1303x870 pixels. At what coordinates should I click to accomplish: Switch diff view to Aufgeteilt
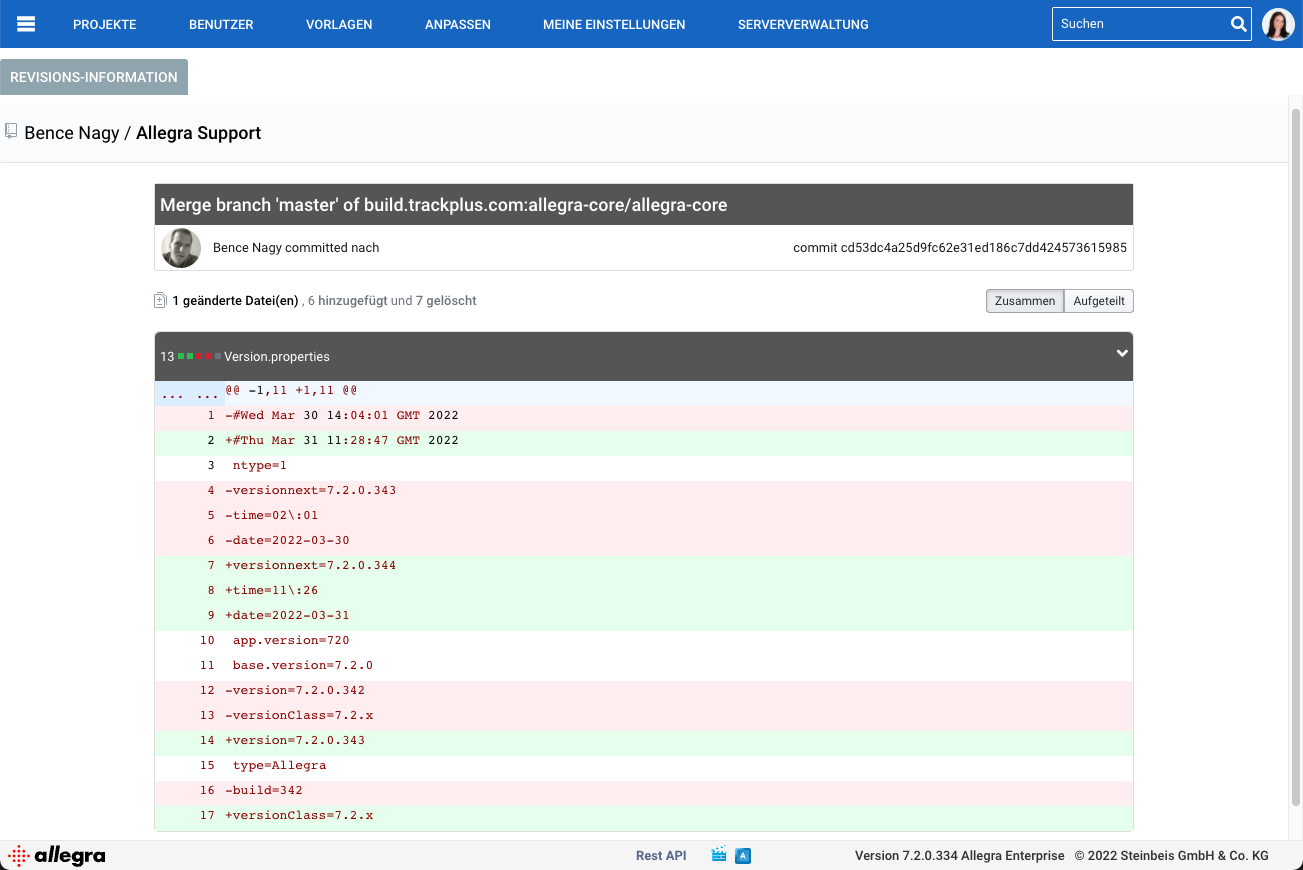pyautogui.click(x=1099, y=301)
